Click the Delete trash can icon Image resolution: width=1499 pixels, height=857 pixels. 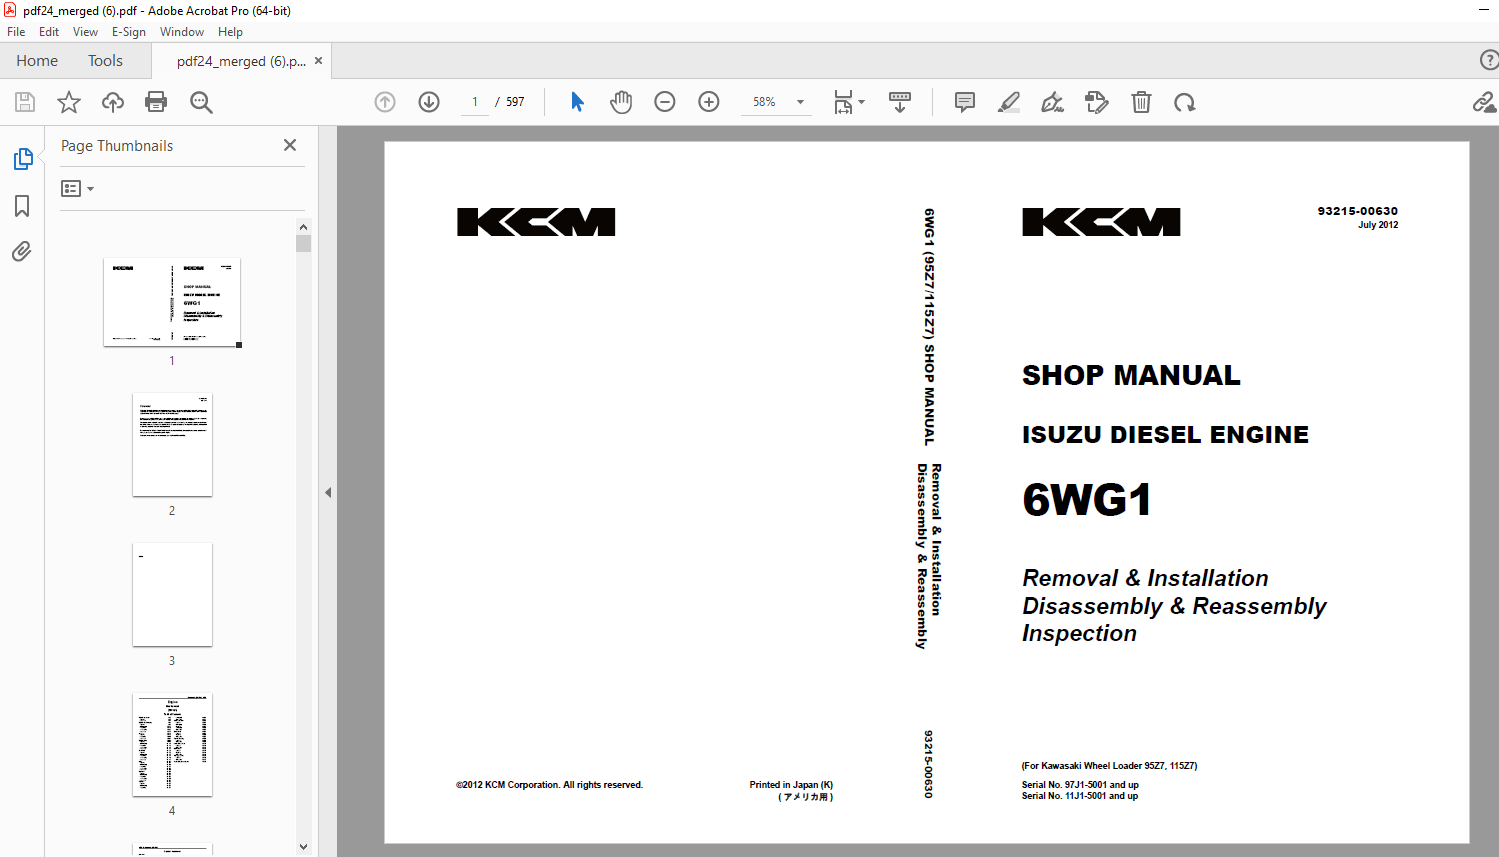1141,102
